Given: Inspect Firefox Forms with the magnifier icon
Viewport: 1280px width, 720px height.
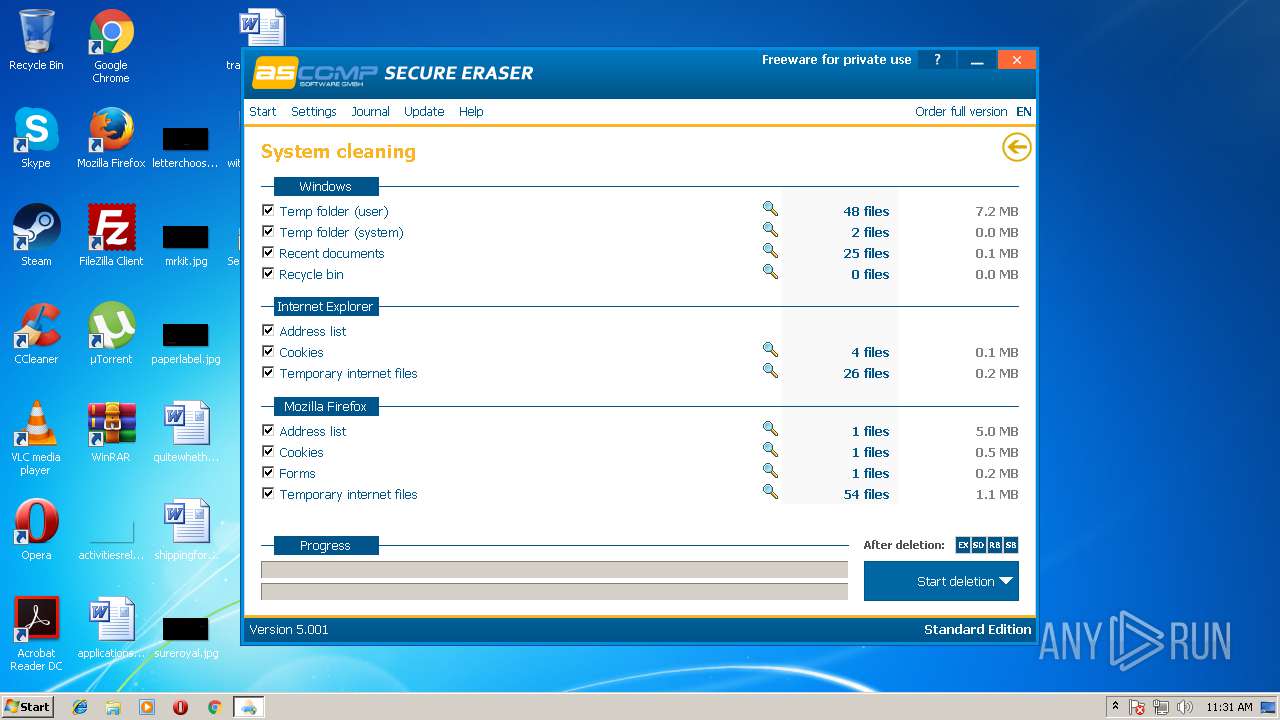Looking at the screenshot, I should click(x=770, y=471).
